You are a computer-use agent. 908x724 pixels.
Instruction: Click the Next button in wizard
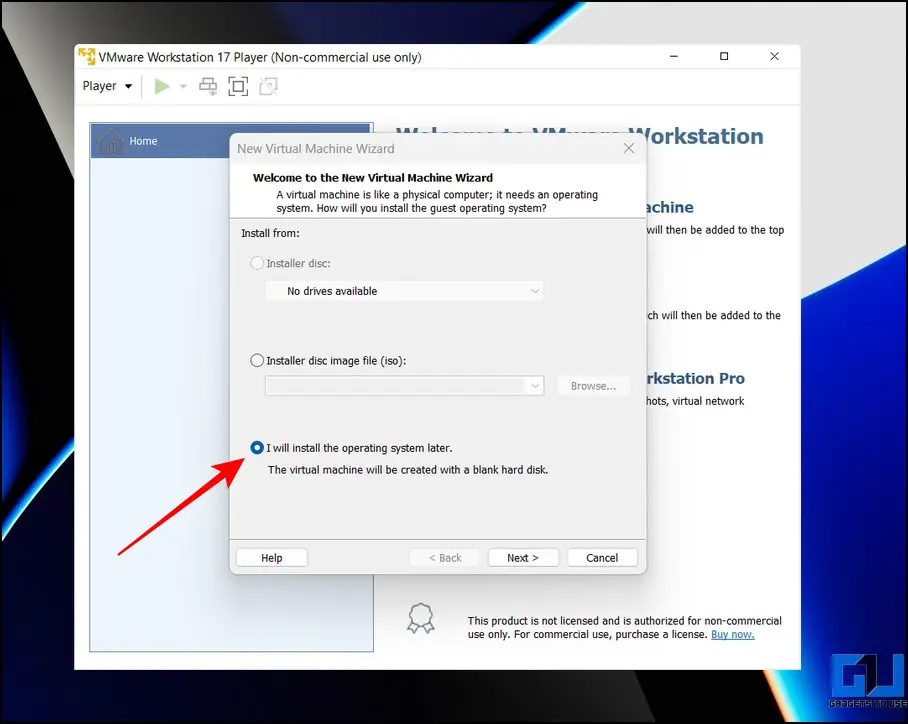[x=522, y=558]
